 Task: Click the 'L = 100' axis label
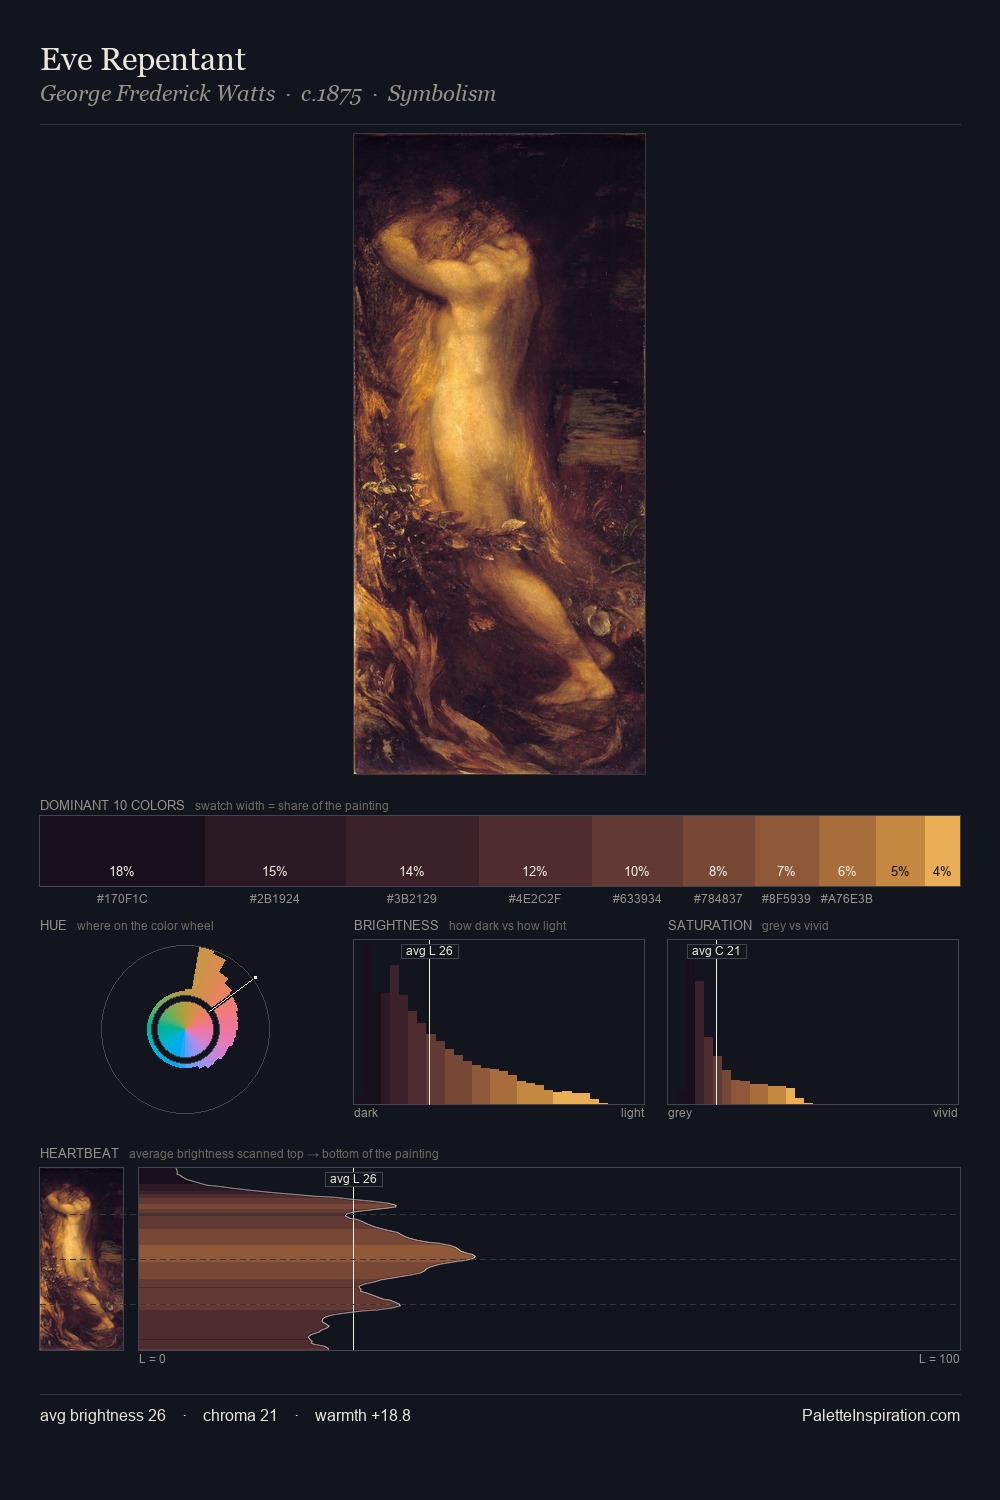point(939,1359)
